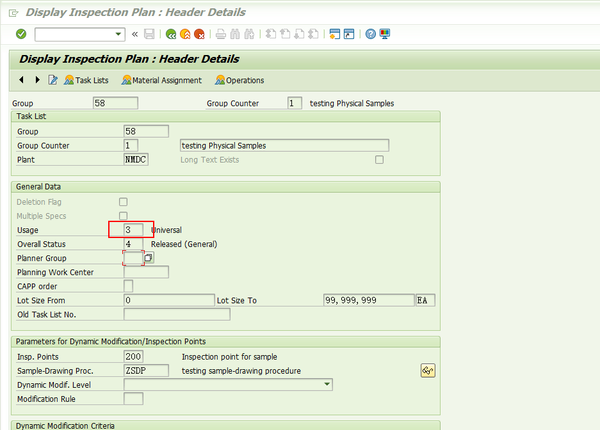
Task: Click the green Enter checkmark icon
Action: [21, 34]
